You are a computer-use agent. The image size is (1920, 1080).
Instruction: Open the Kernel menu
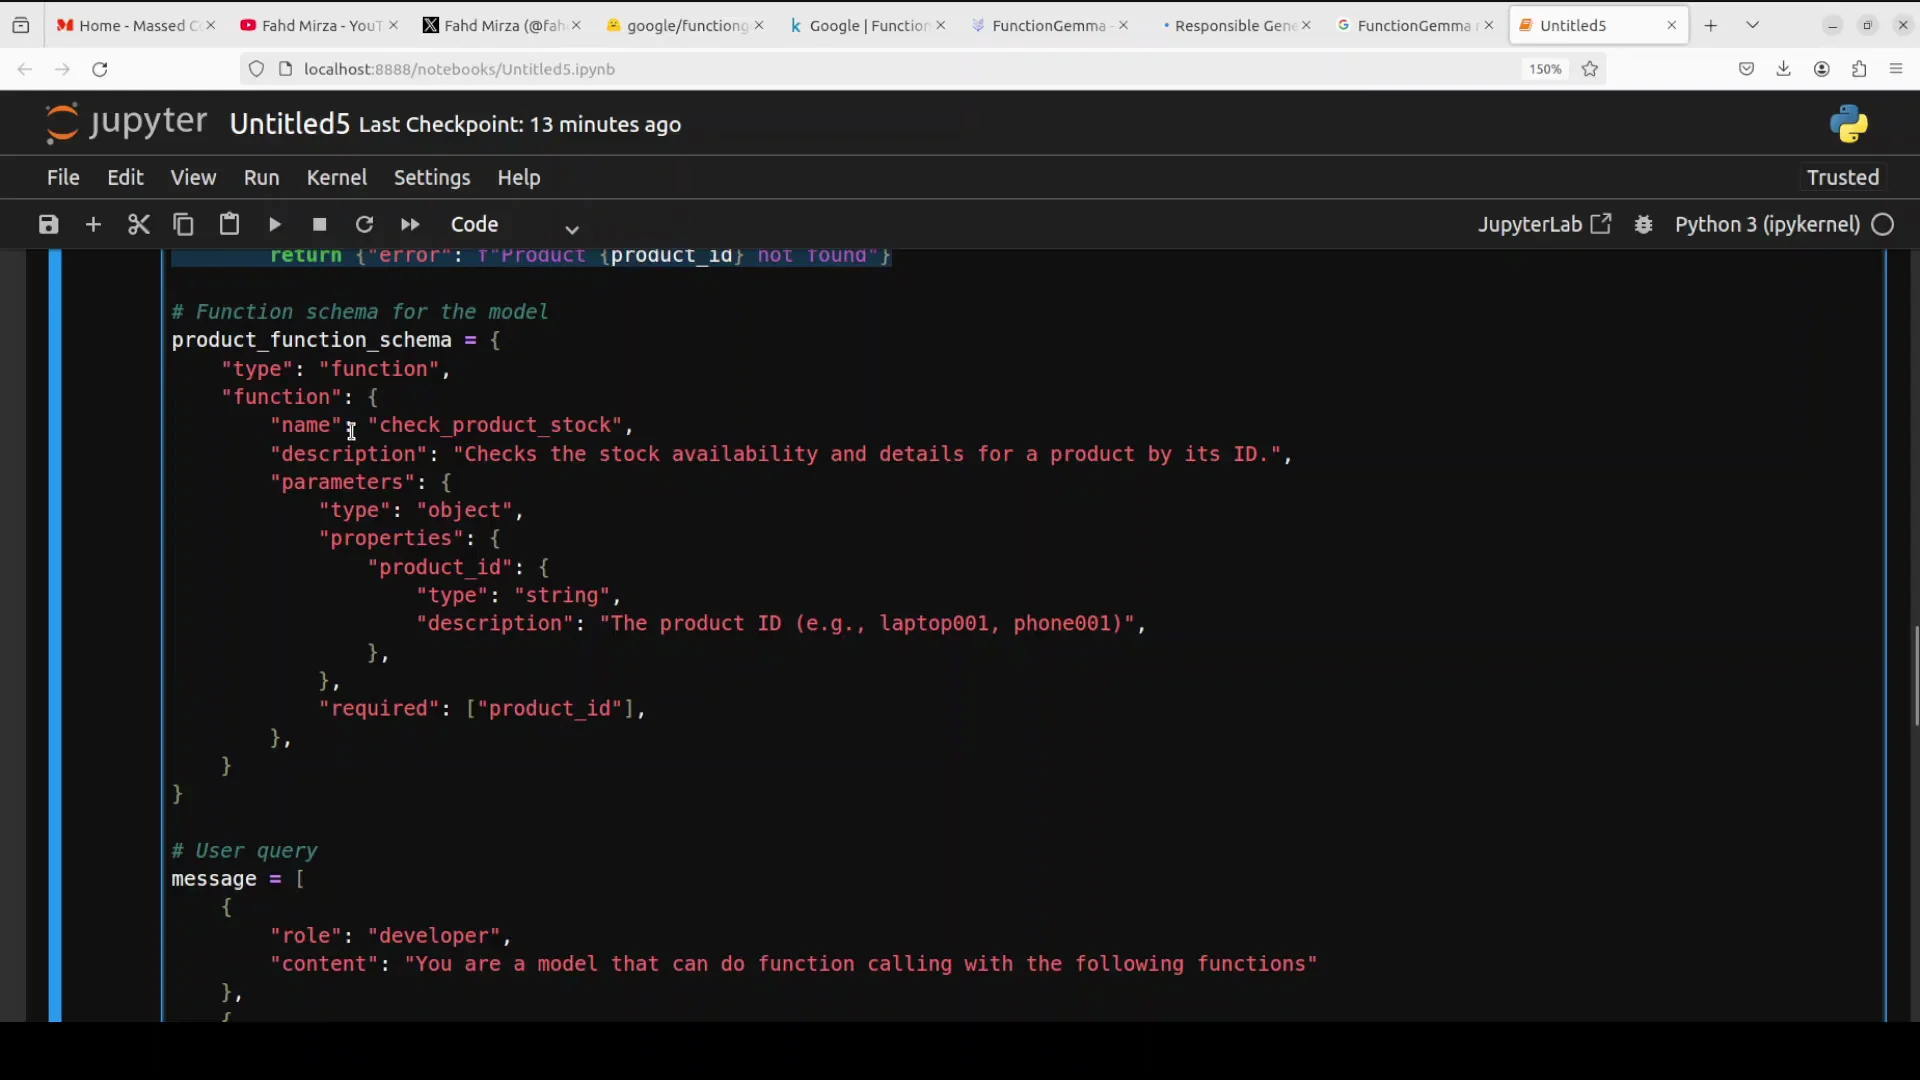336,177
